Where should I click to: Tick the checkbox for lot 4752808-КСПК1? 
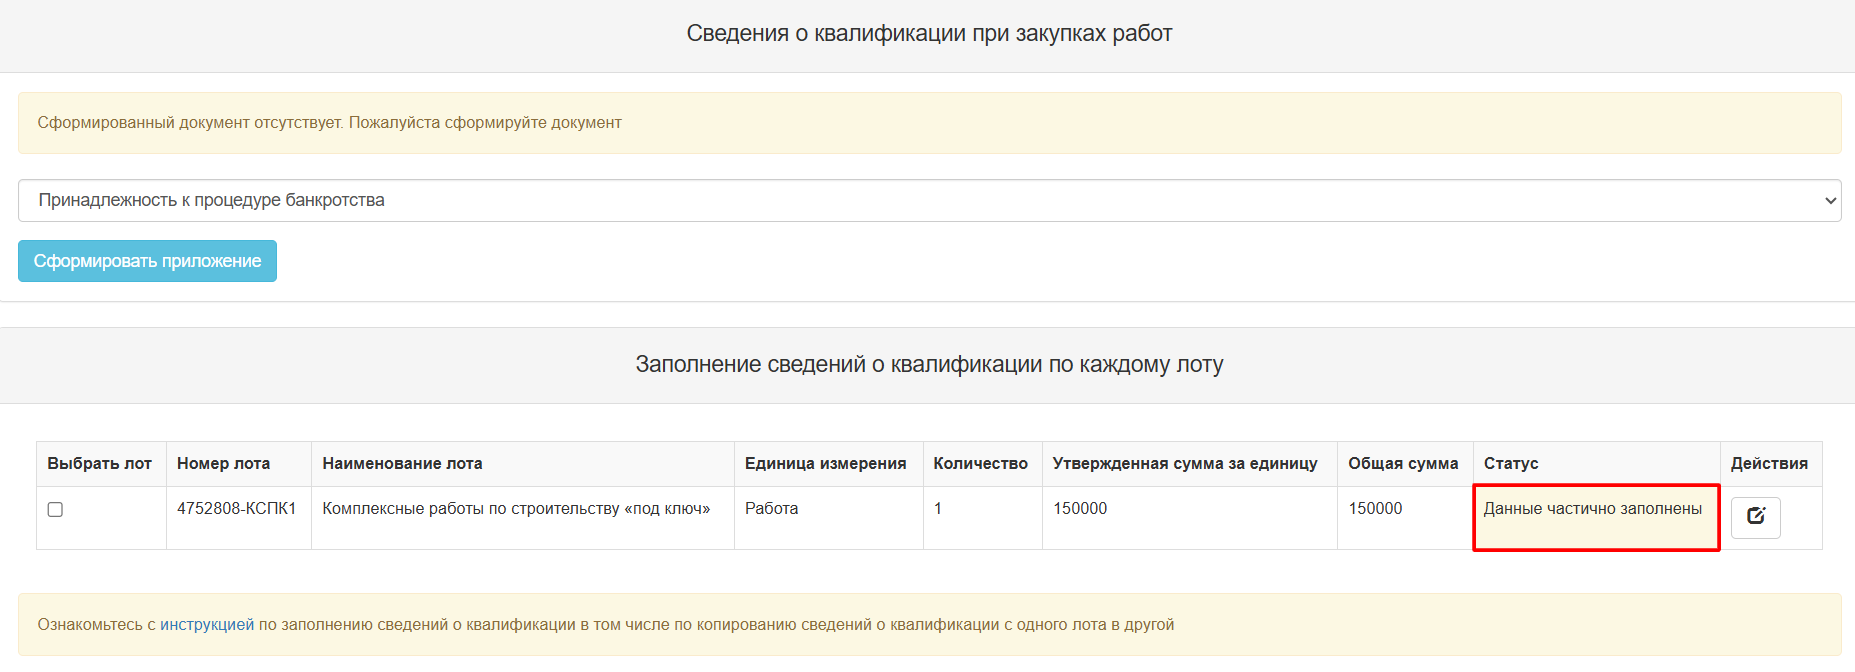56,510
